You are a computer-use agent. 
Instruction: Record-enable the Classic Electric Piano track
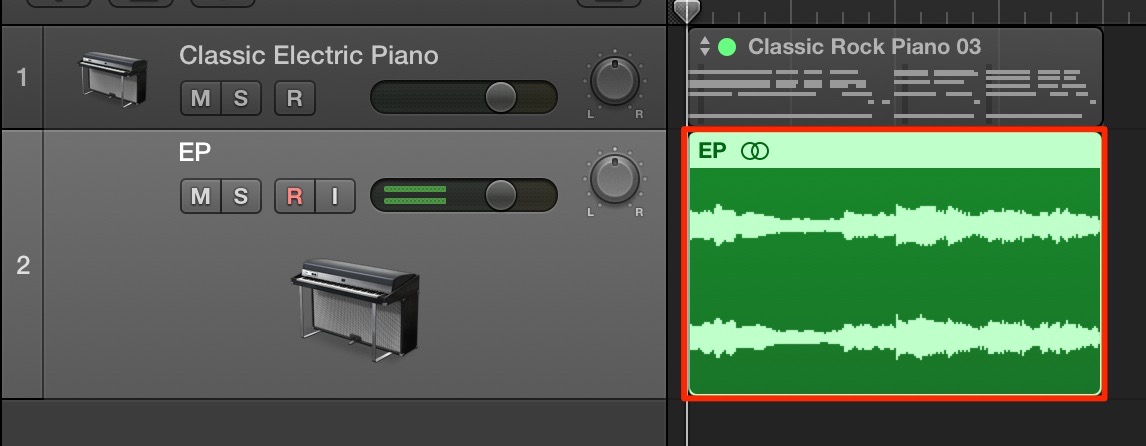295,99
